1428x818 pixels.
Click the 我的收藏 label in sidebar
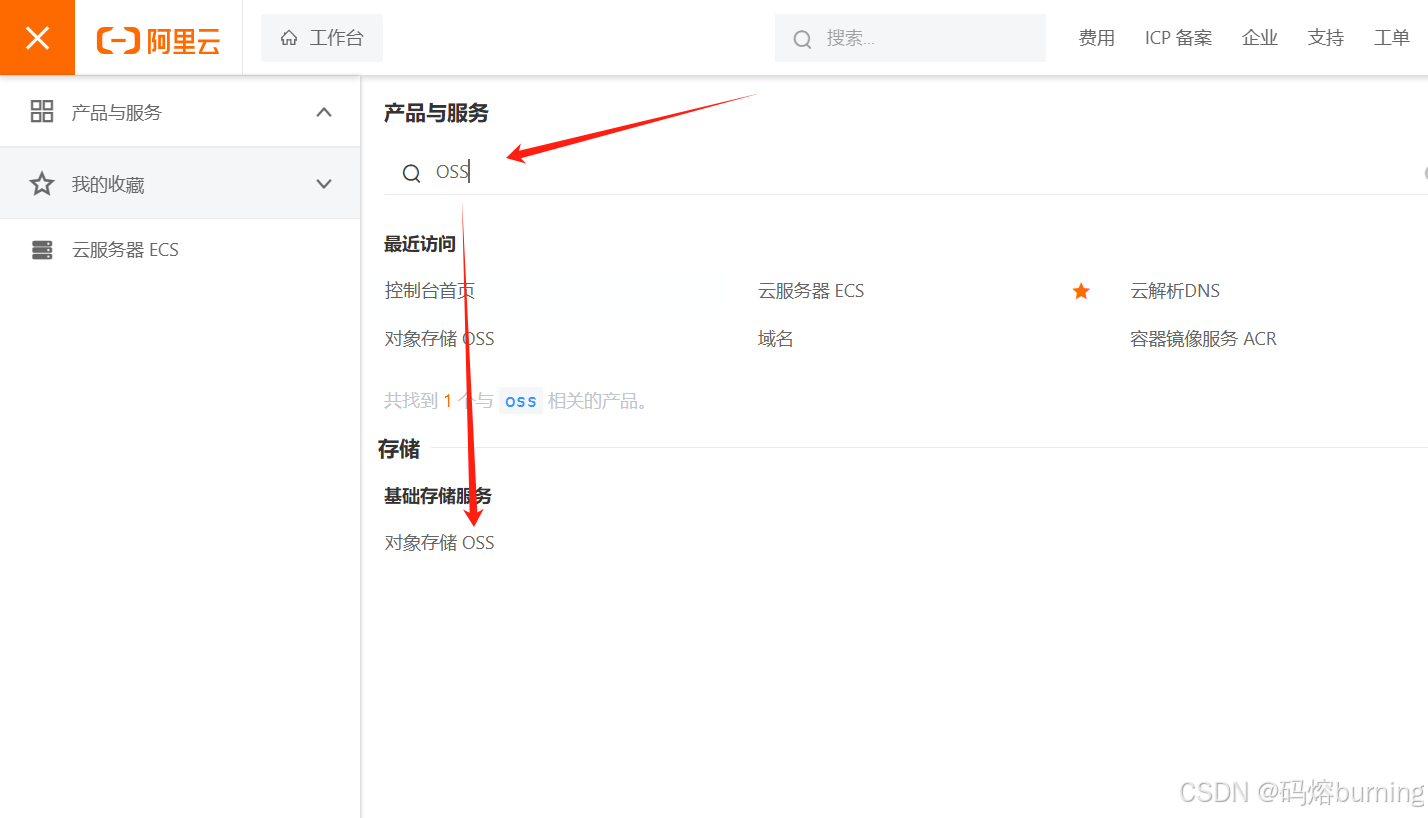coord(108,185)
